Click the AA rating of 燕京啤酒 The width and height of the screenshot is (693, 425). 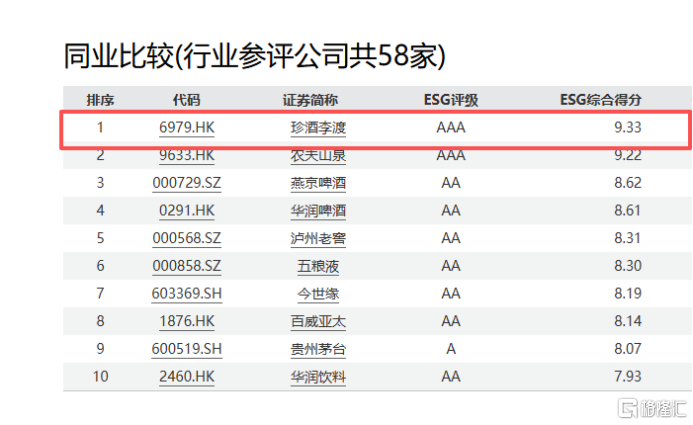451,182
